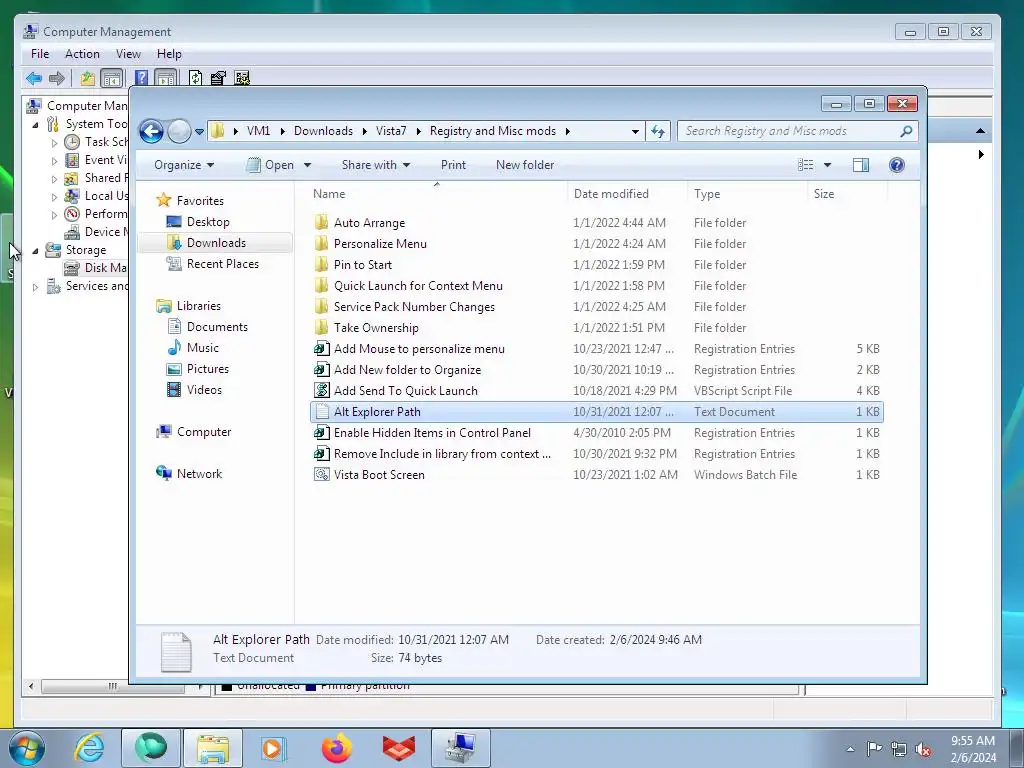
Task: Click the Windows Explorer taskbar icon
Action: 213,748
